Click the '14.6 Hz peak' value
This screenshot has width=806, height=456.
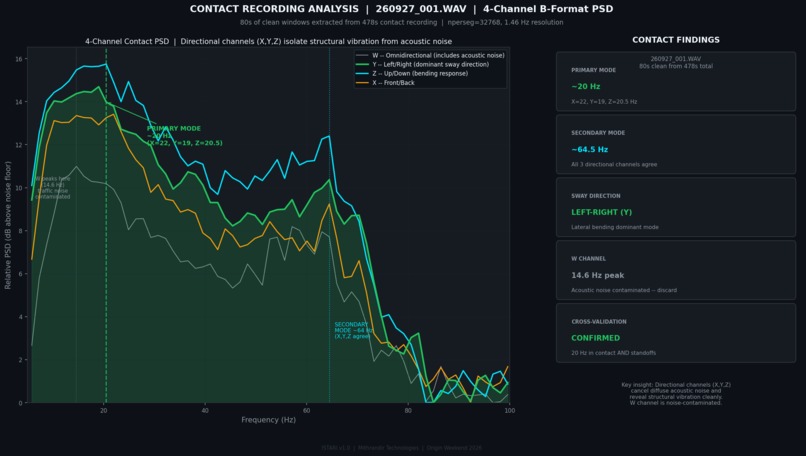pyautogui.click(x=597, y=275)
